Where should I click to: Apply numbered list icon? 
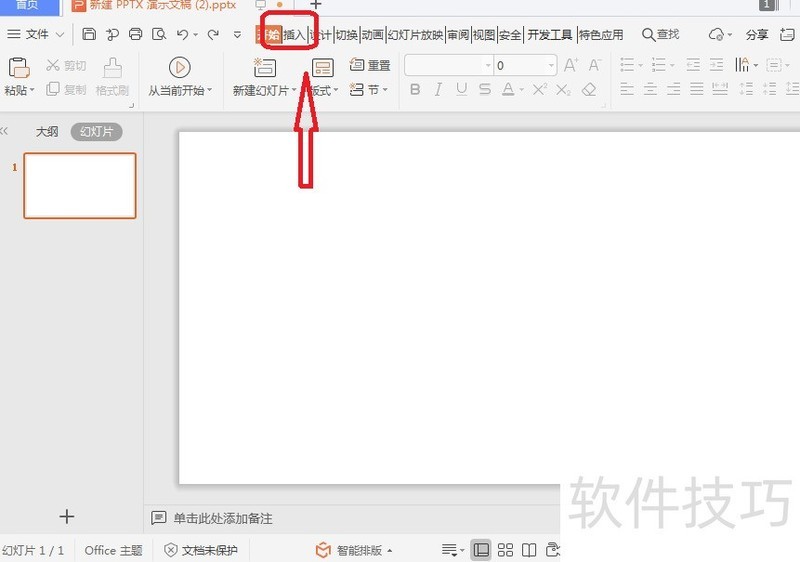click(659, 65)
